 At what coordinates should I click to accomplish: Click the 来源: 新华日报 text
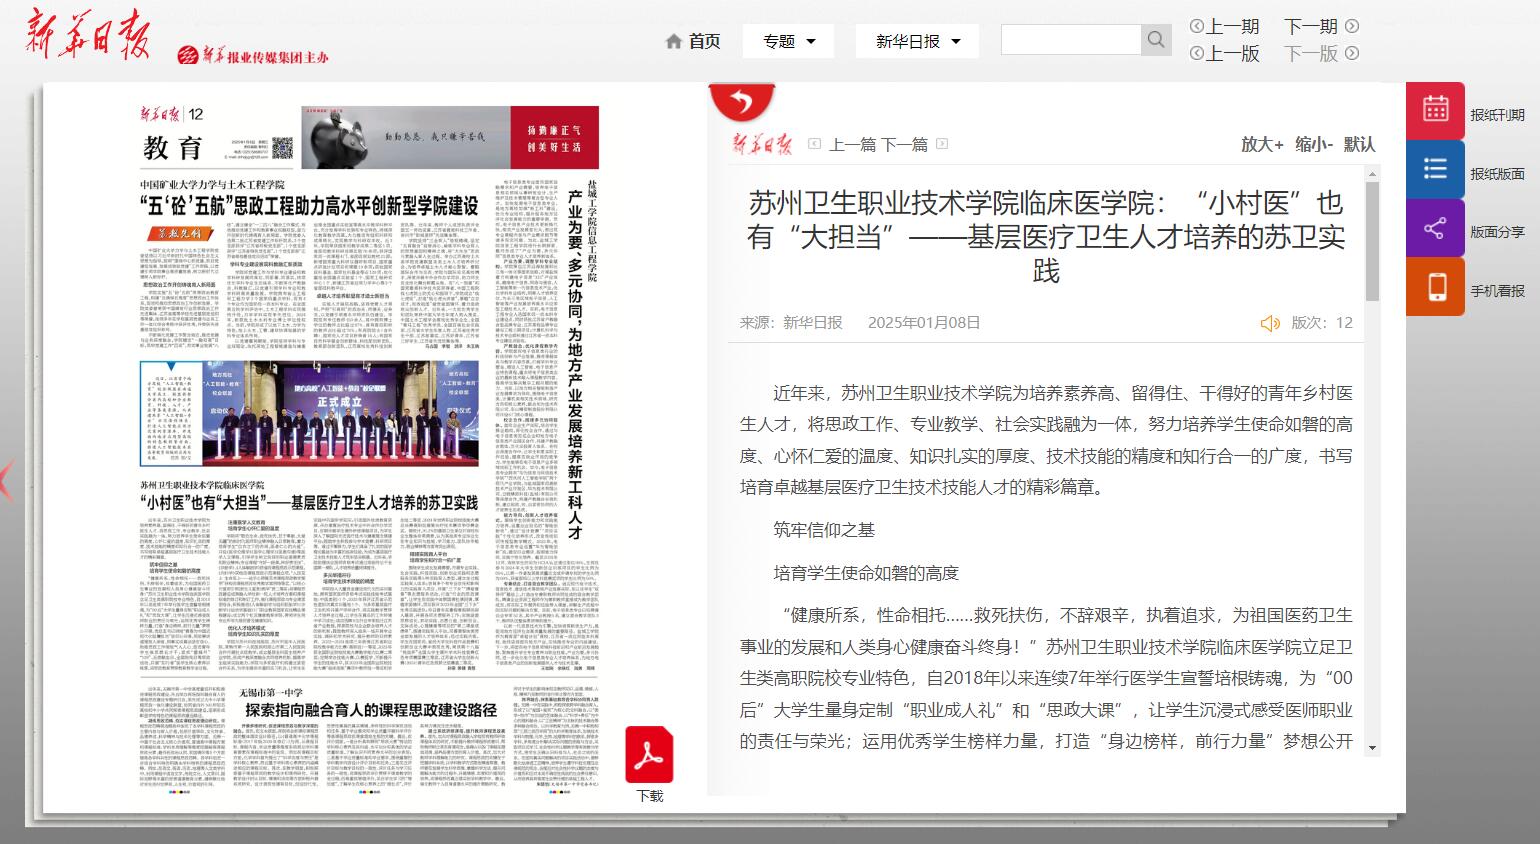(x=791, y=322)
